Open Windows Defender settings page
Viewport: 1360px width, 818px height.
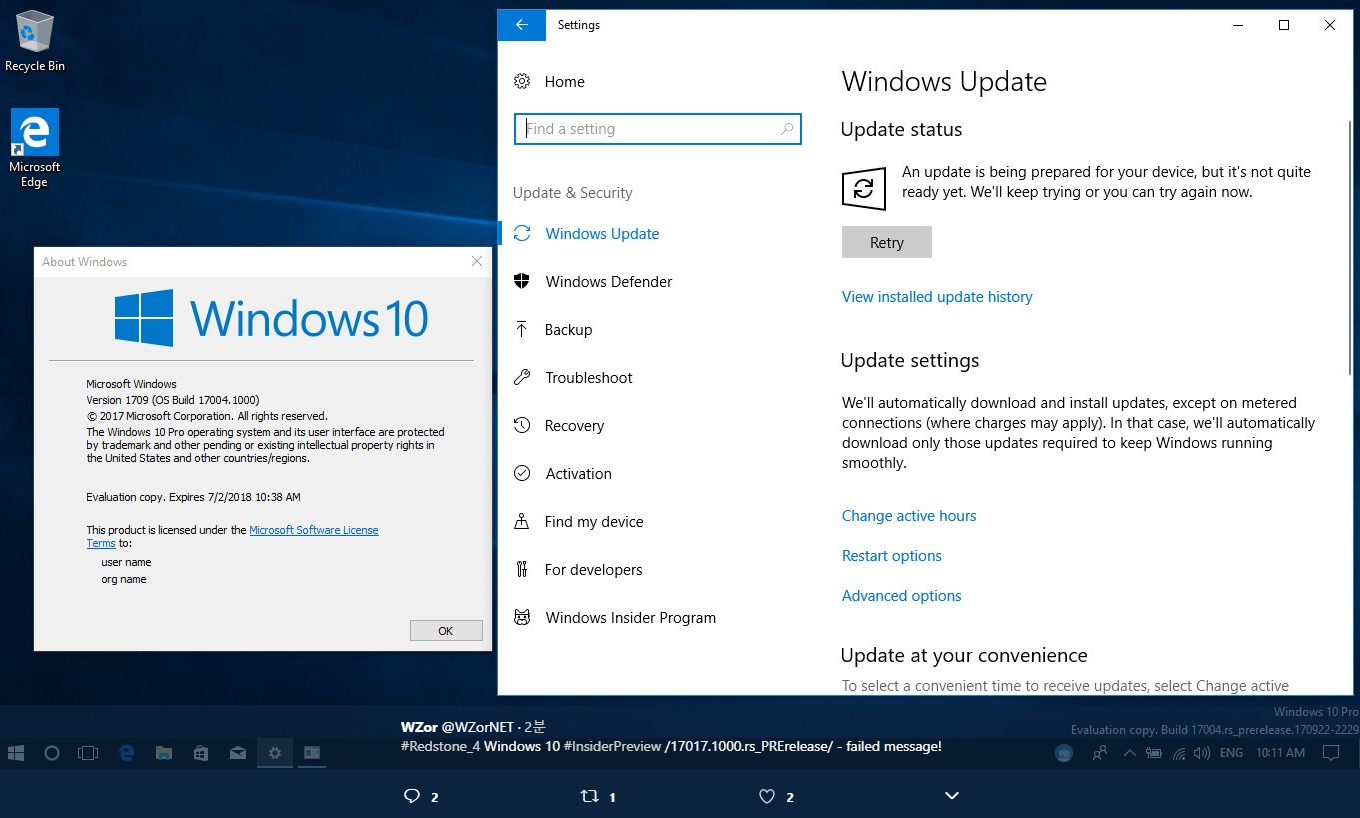point(593,282)
